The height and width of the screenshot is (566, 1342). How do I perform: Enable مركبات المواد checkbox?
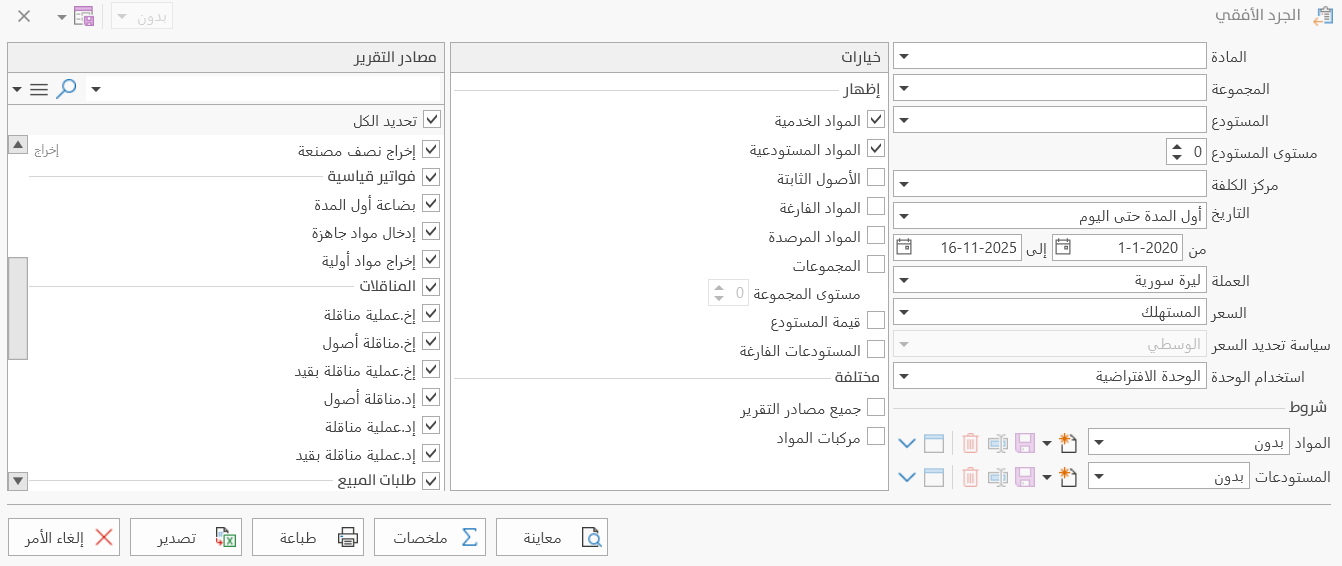[875, 437]
